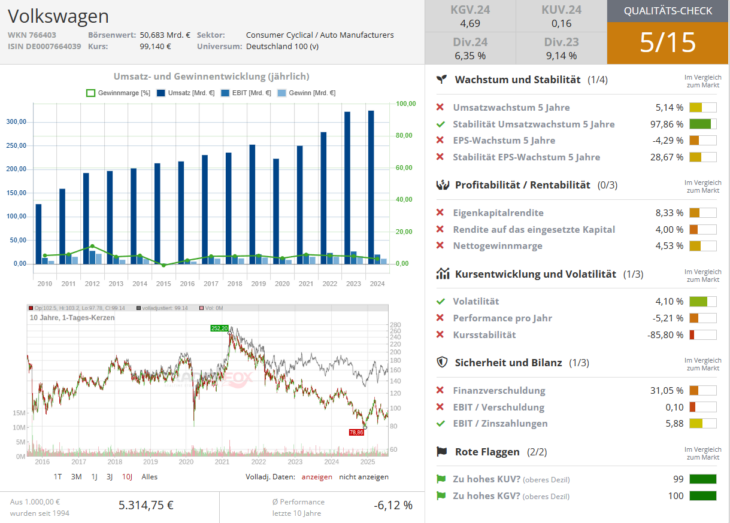Click the Volkswagen company title

click(58, 16)
